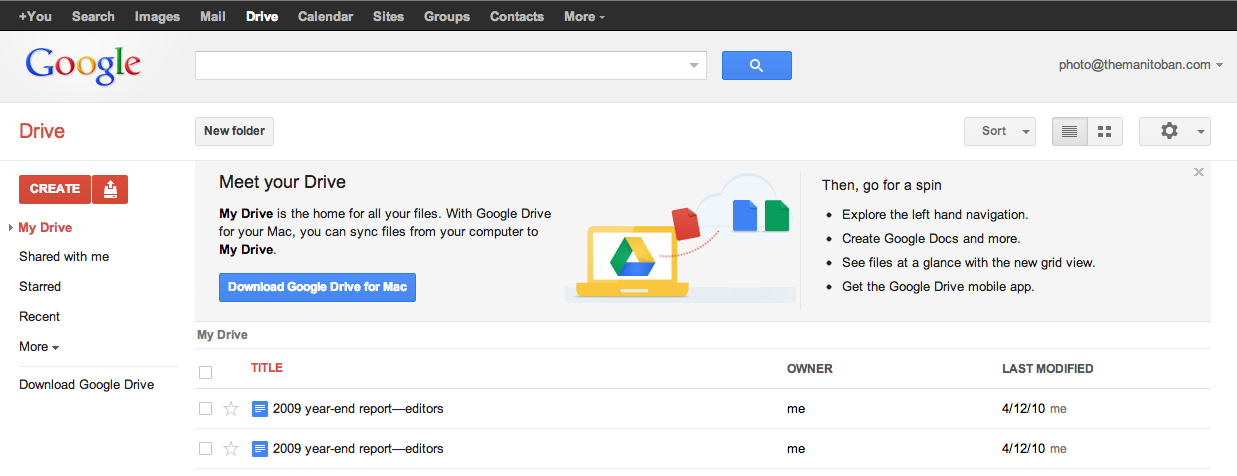Open the settings gear menu
The width and height of the screenshot is (1237, 476).
(1174, 132)
